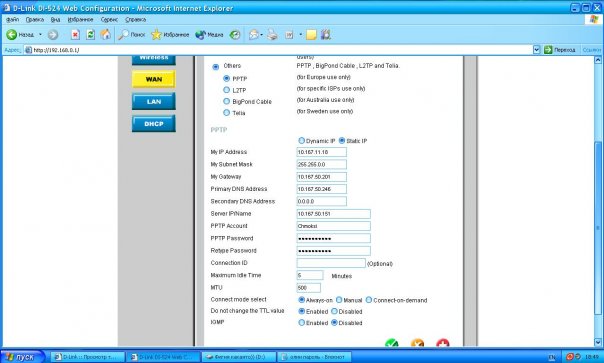Screen dimensions: 604x363
Task: Click the My IP Address field
Action: (321, 152)
